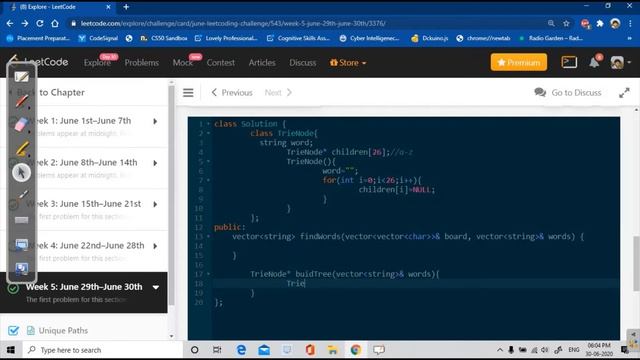The width and height of the screenshot is (640, 360).
Task: Open Chrome menu three dots
Action: click(x=630, y=24)
